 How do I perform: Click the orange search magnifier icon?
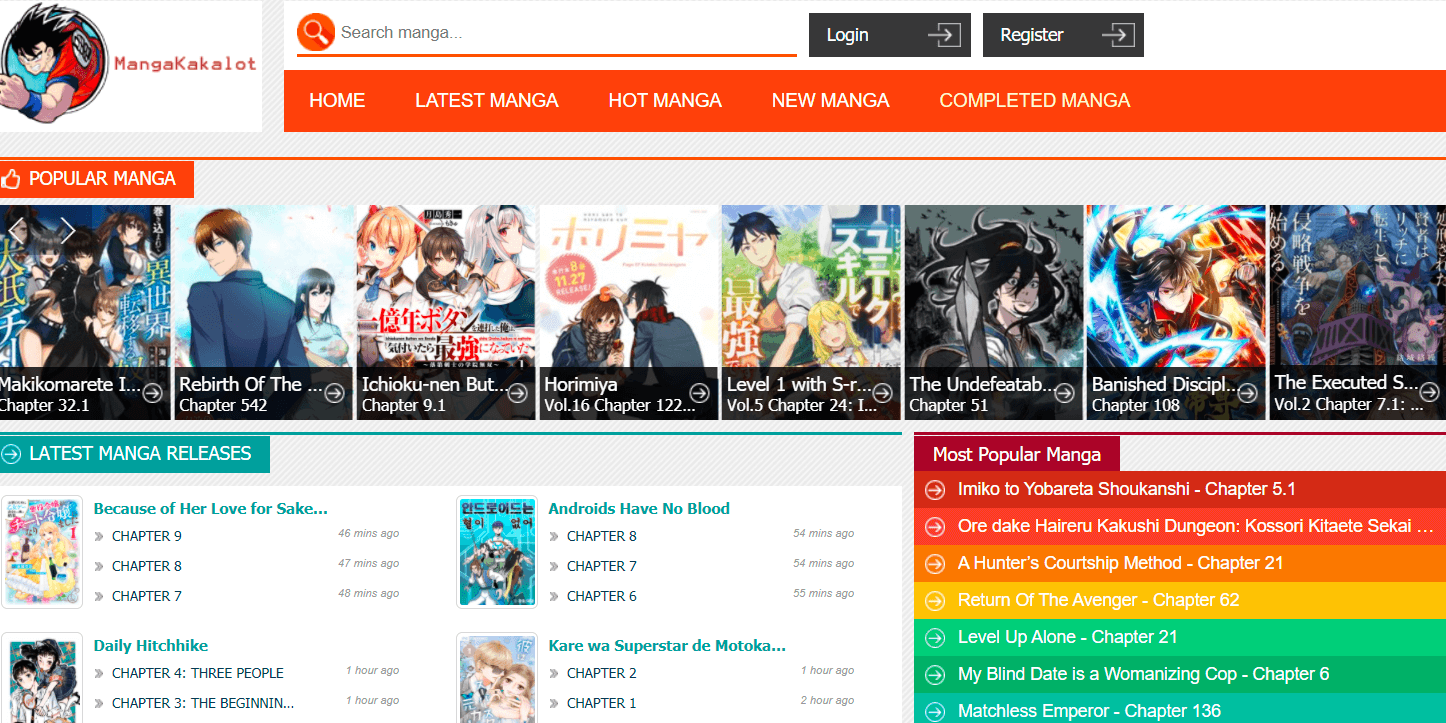[x=315, y=33]
